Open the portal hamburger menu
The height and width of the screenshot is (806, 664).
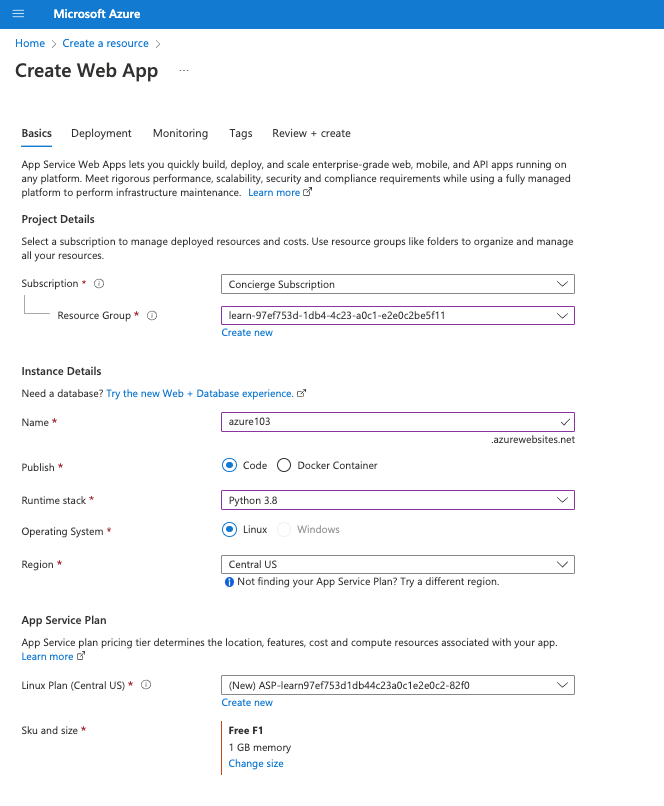tap(17, 13)
